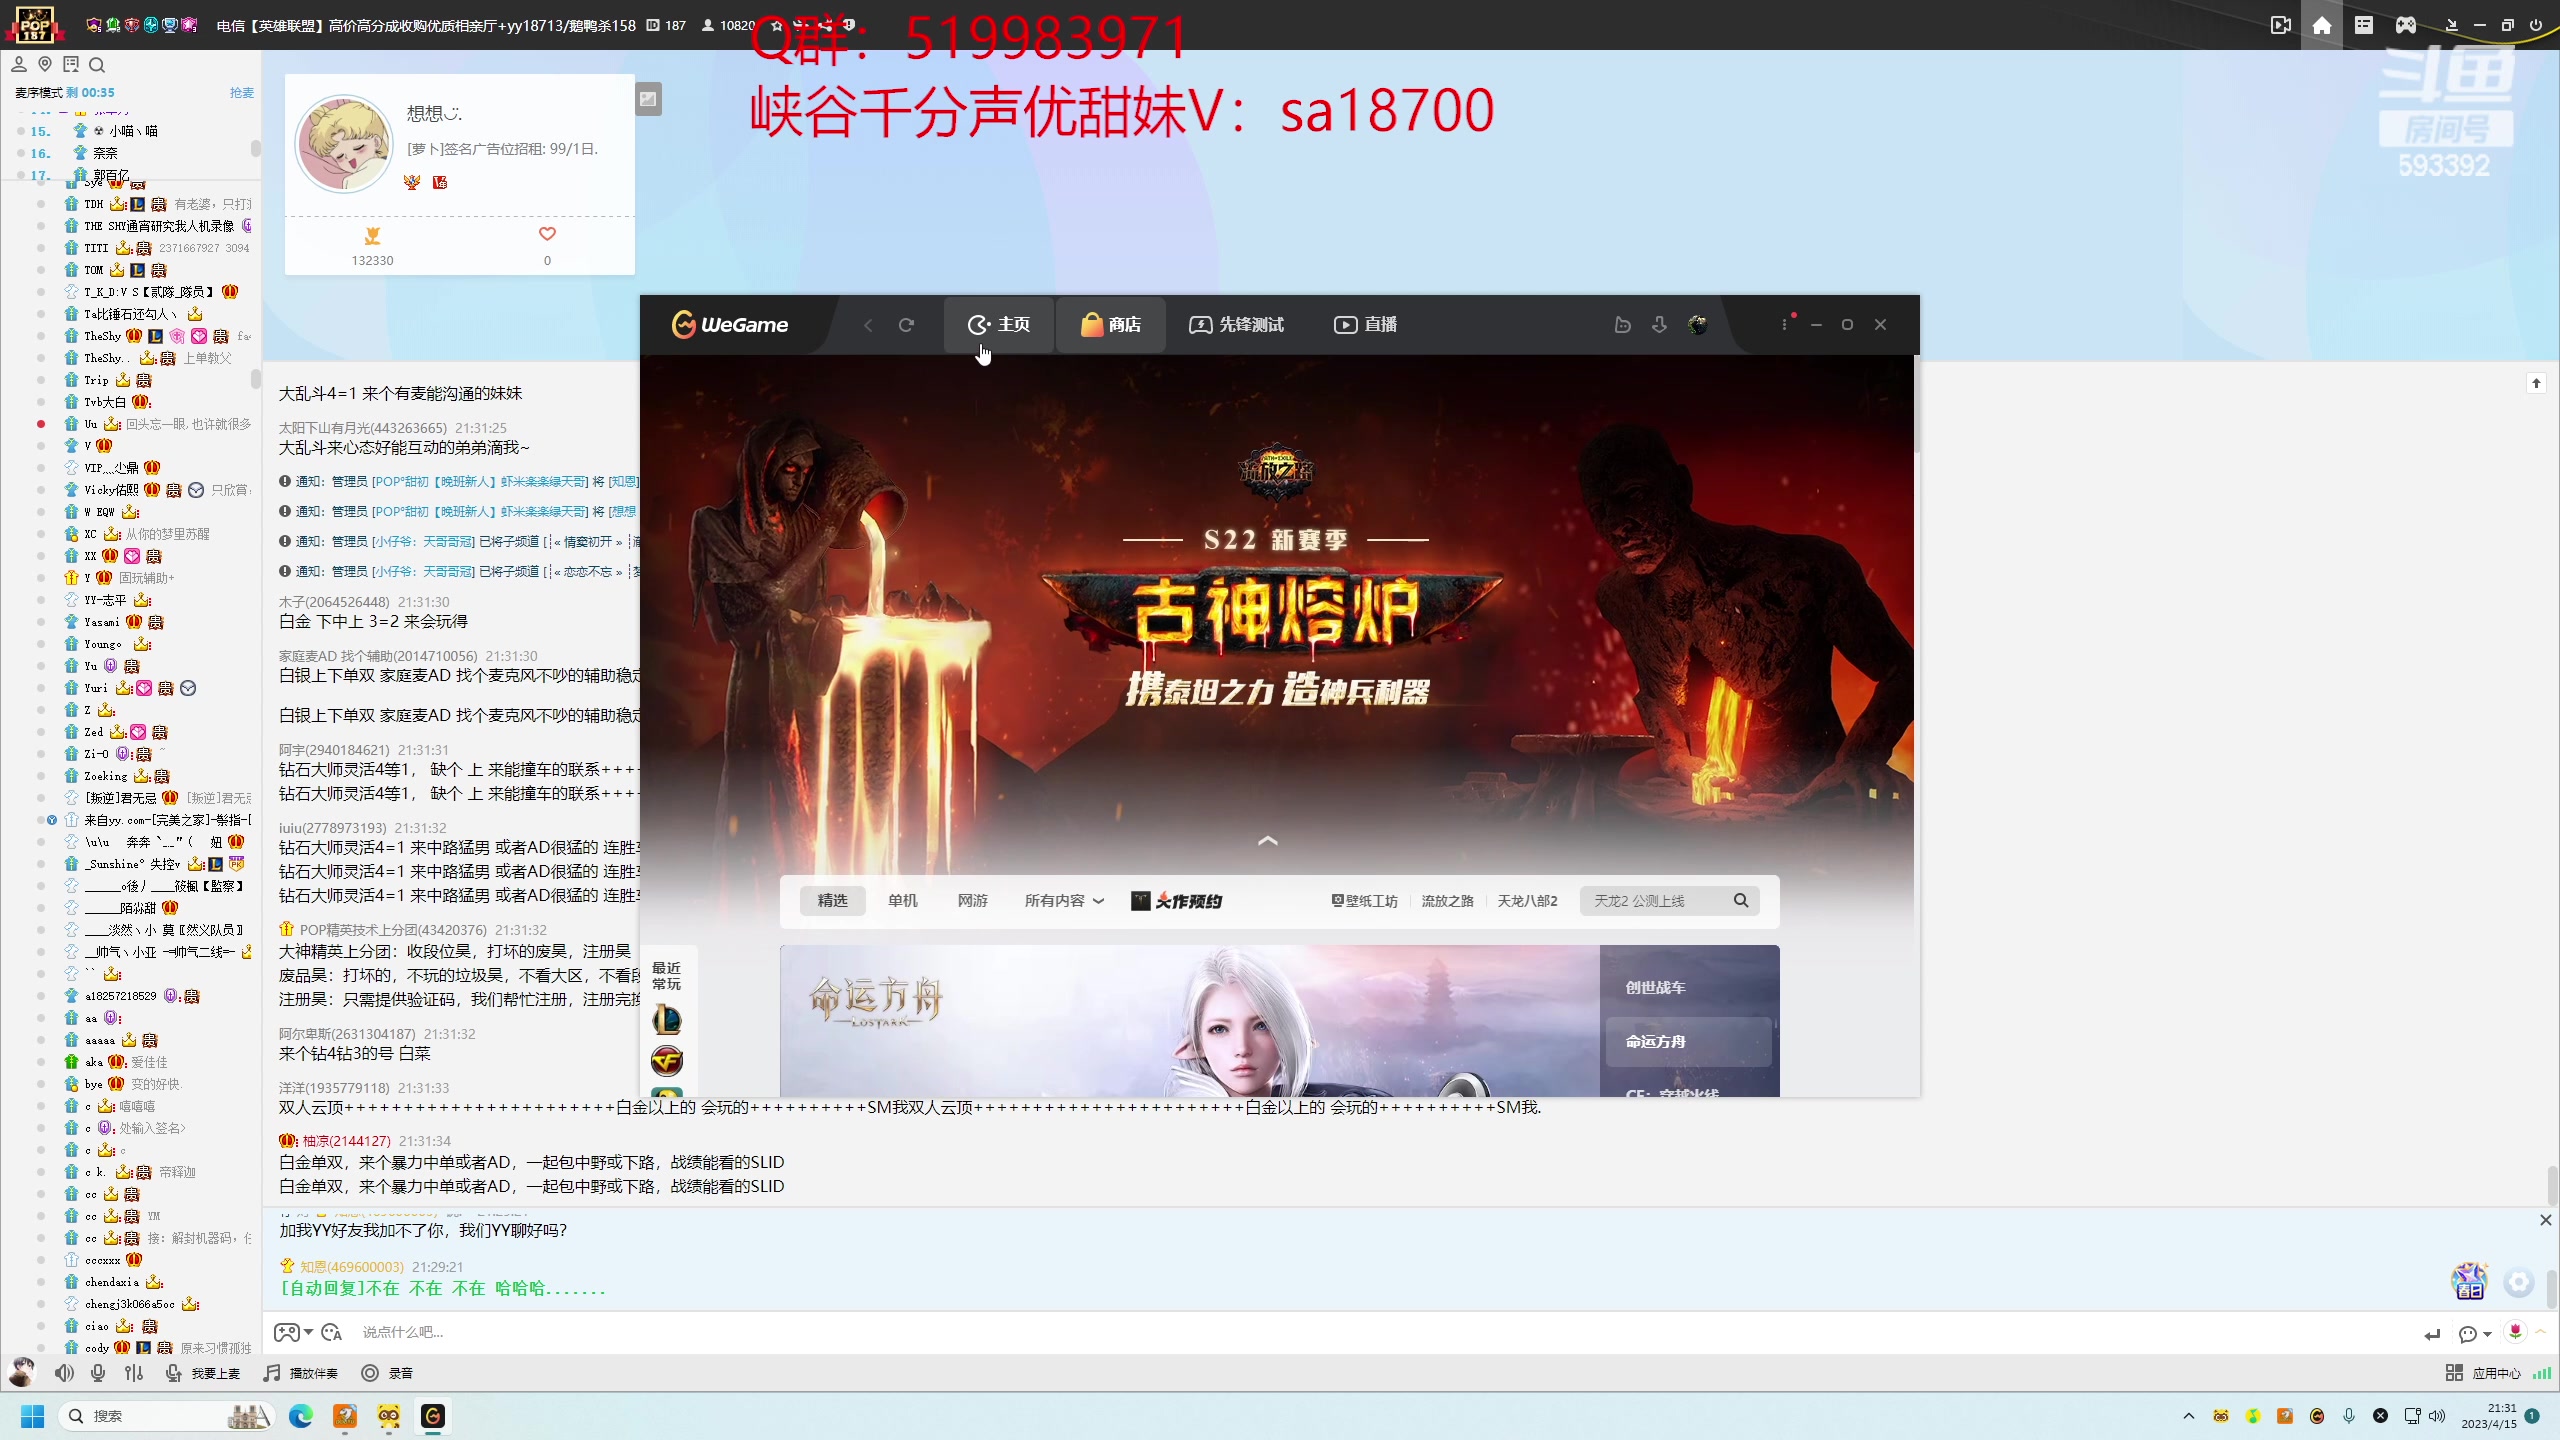The image size is (2560, 1440).
Task: Expand the profile card picture icon
Action: pyautogui.click(x=648, y=99)
